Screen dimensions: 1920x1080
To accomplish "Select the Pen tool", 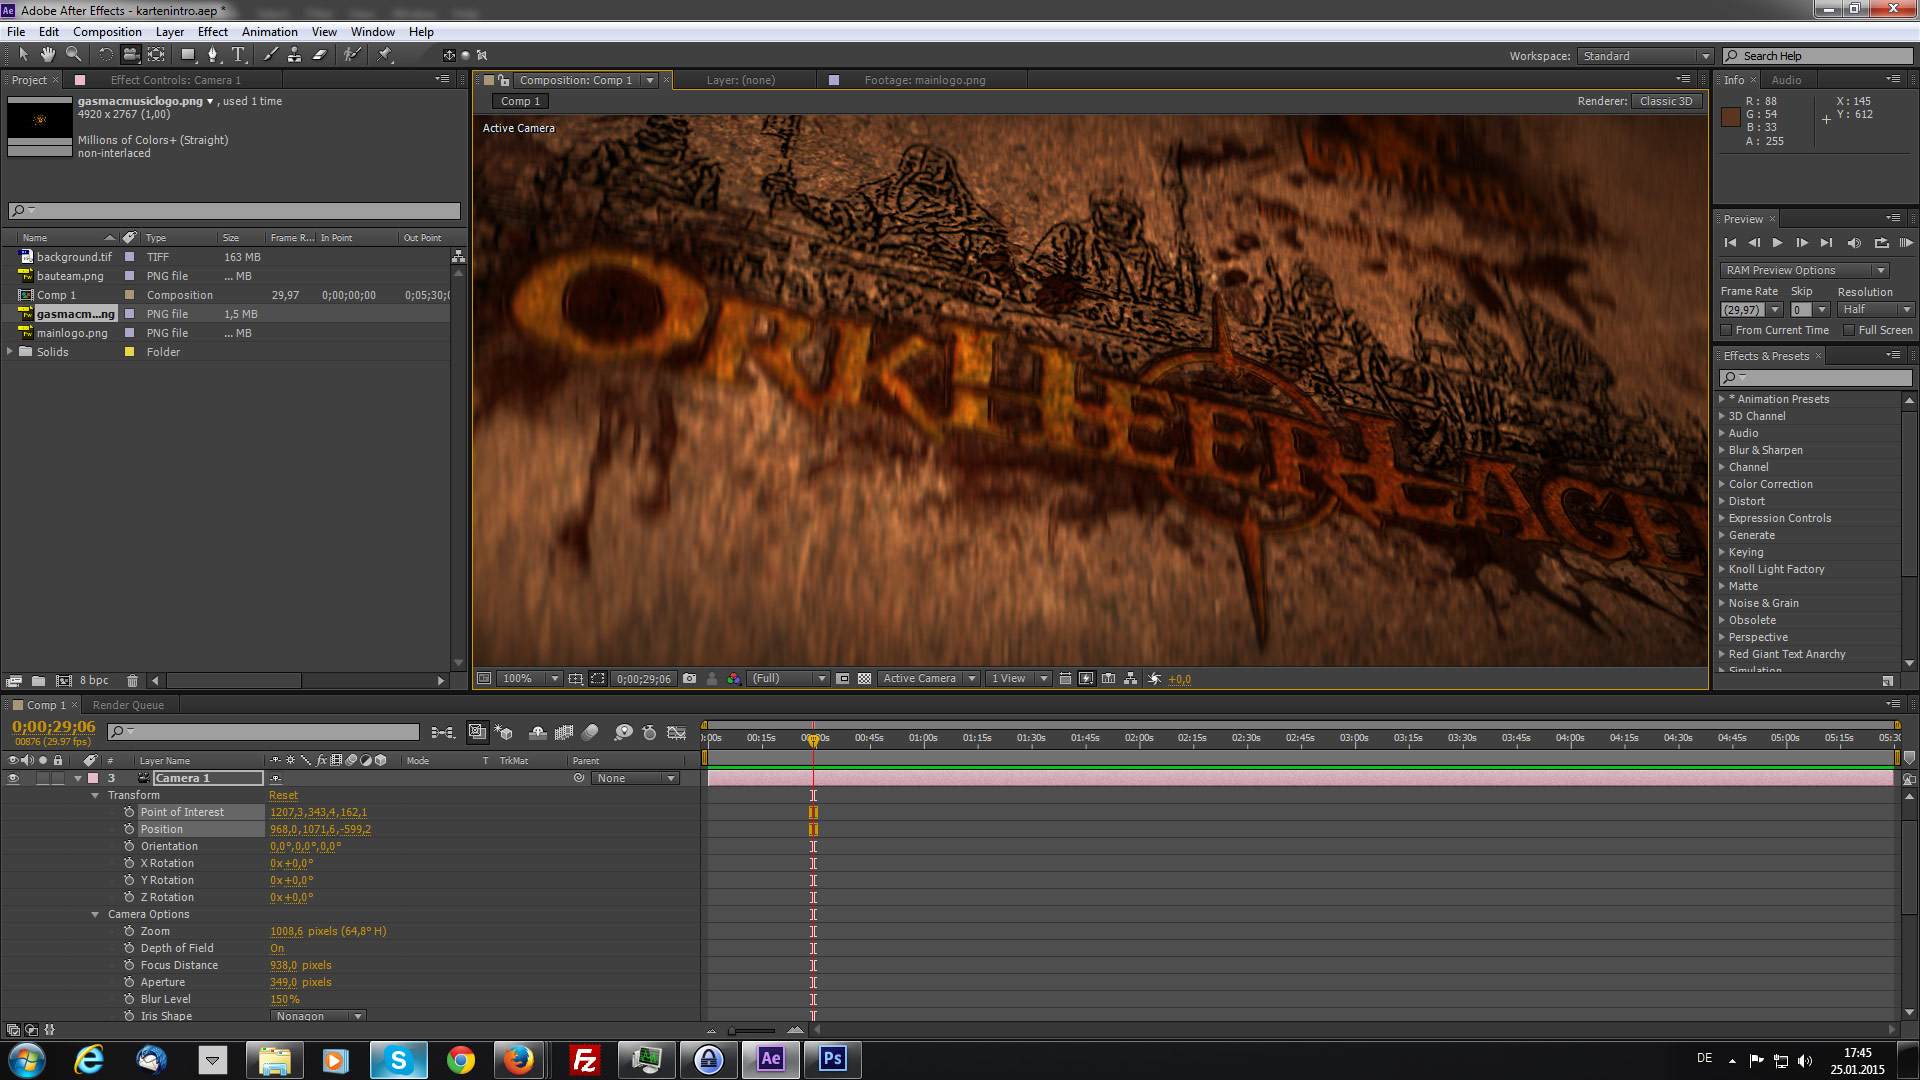I will coord(212,55).
